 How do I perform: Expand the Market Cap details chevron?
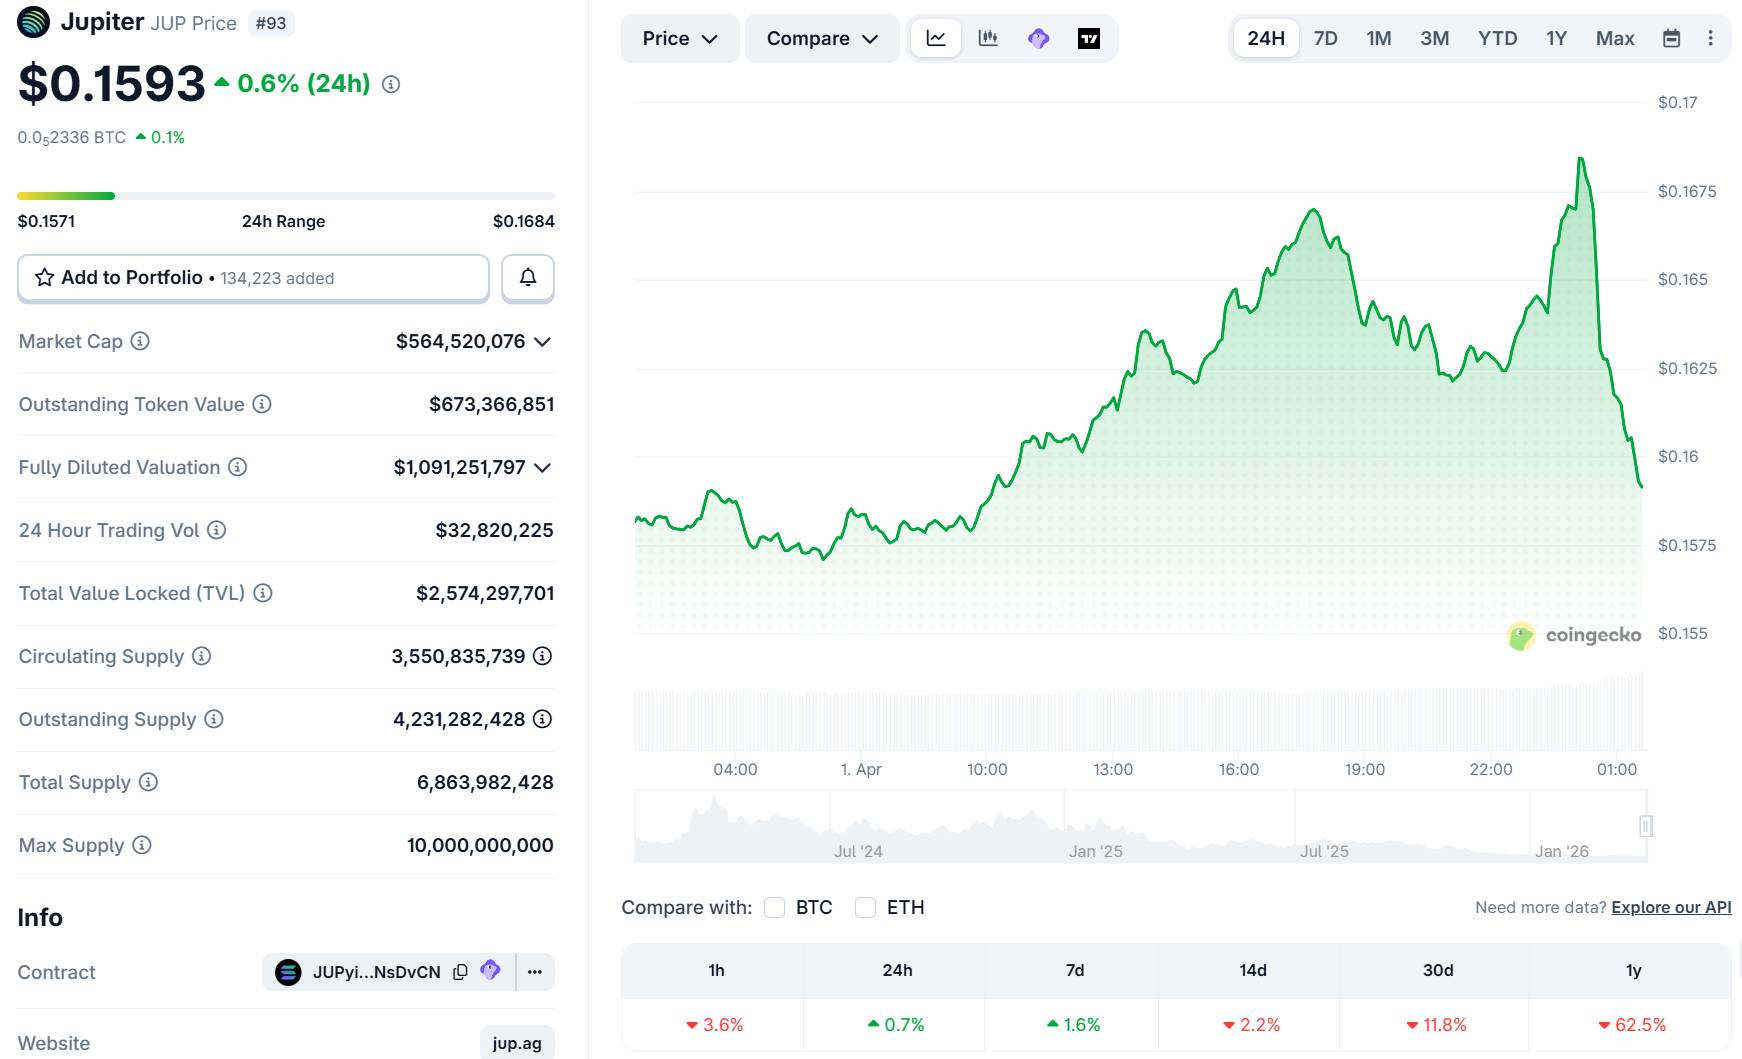543,341
